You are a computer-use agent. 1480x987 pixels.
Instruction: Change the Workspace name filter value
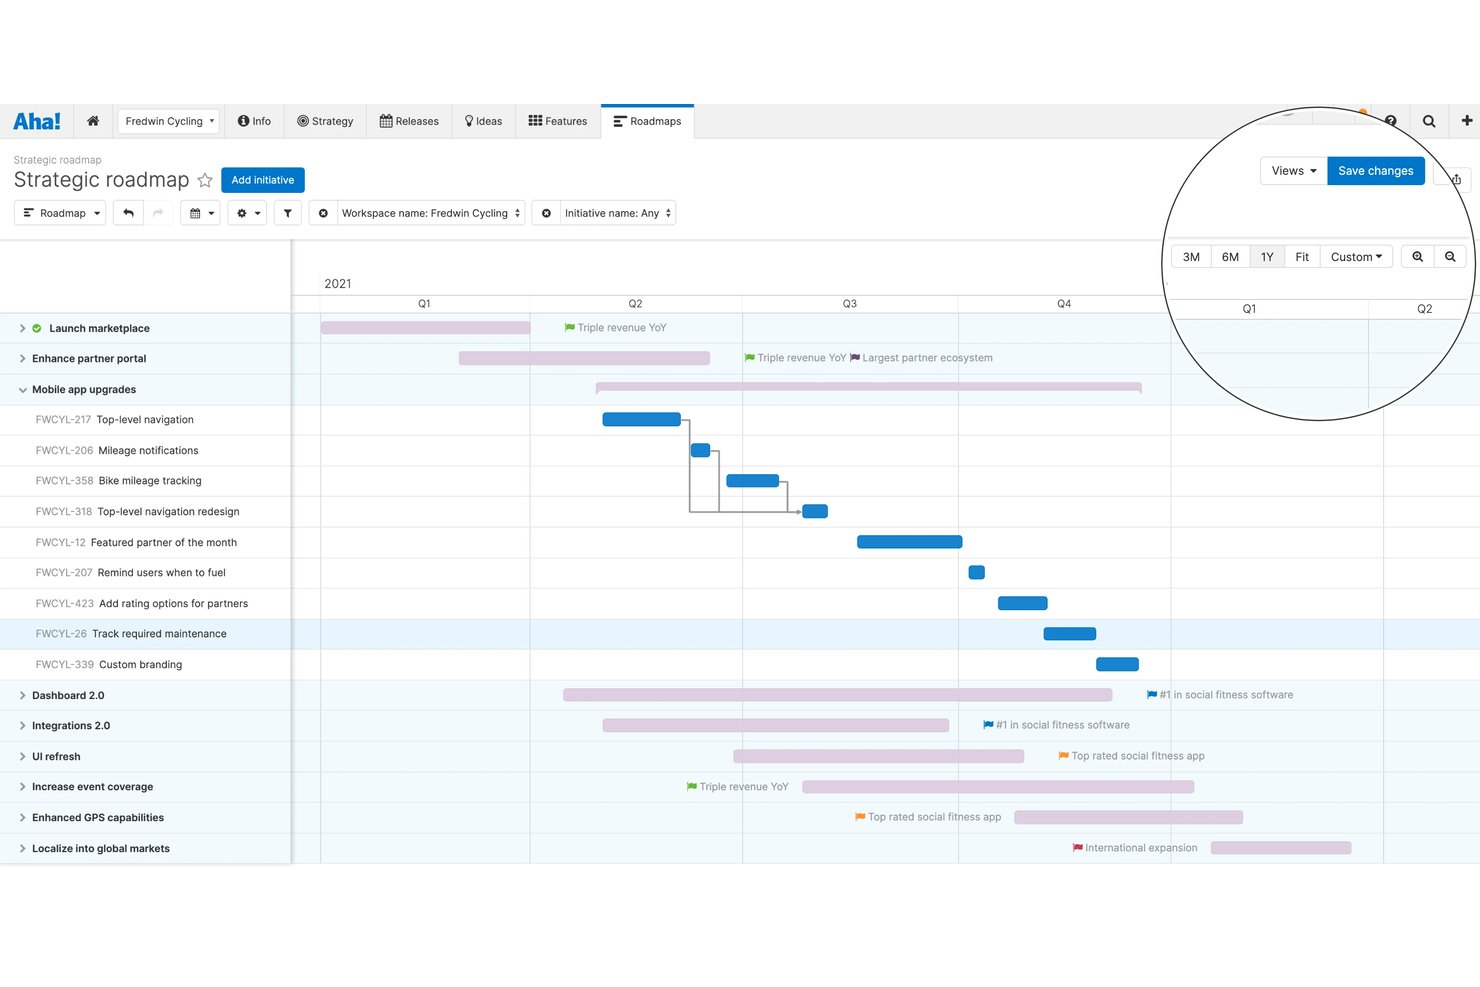click(x=431, y=213)
